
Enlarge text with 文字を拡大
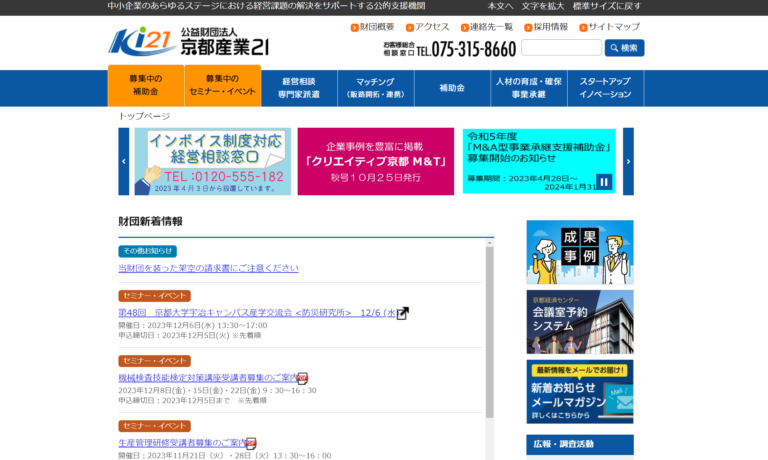point(542,6)
